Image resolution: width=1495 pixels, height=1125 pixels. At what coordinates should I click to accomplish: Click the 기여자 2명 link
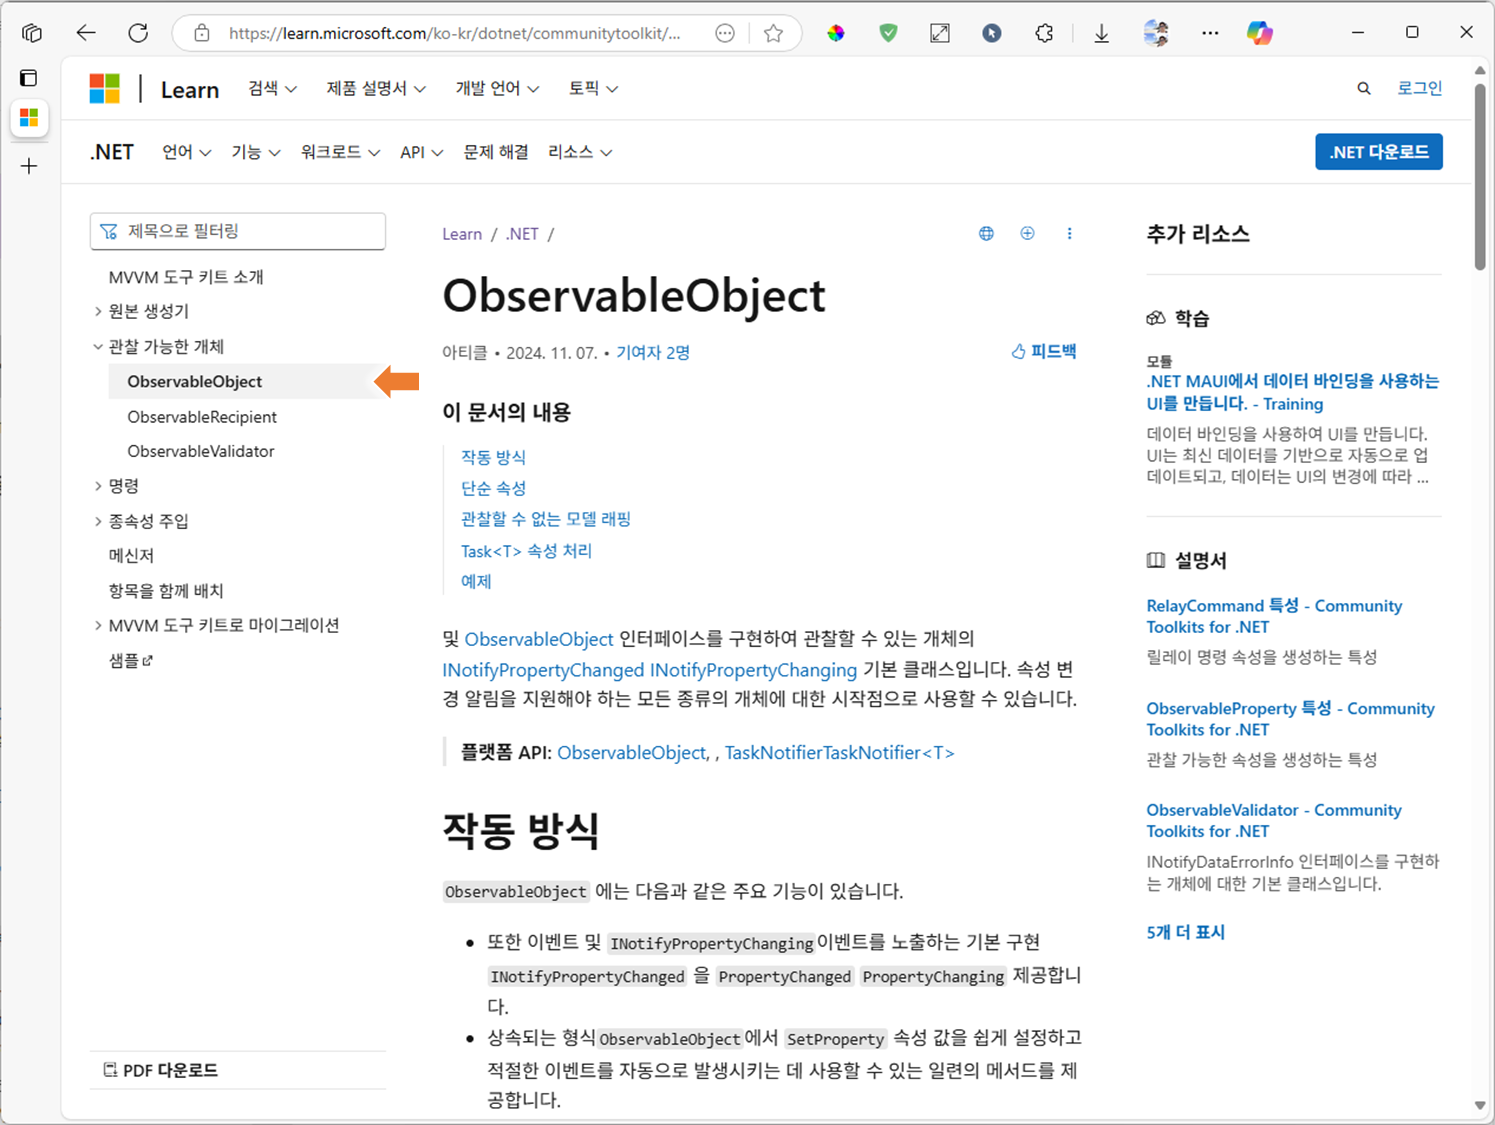coord(653,353)
